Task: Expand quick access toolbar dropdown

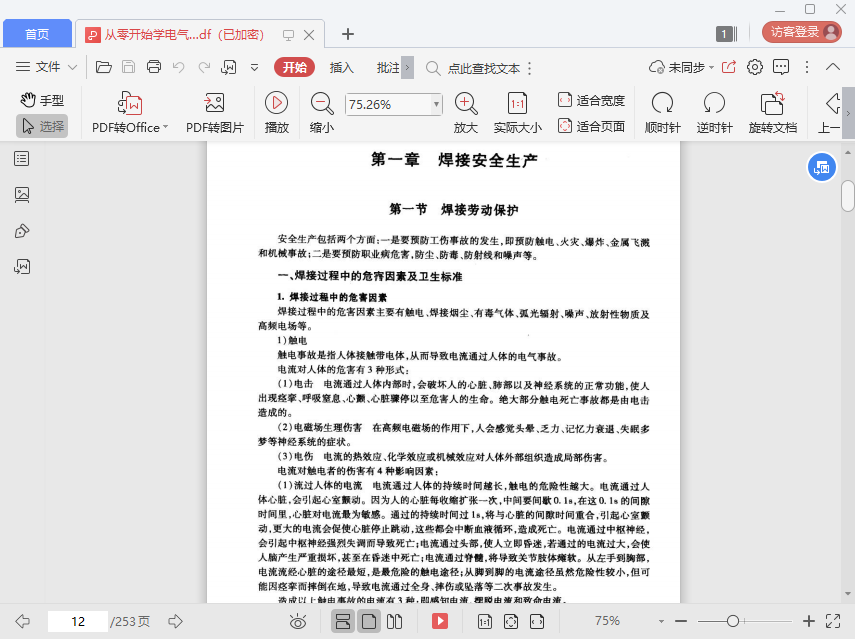Action: pos(255,68)
